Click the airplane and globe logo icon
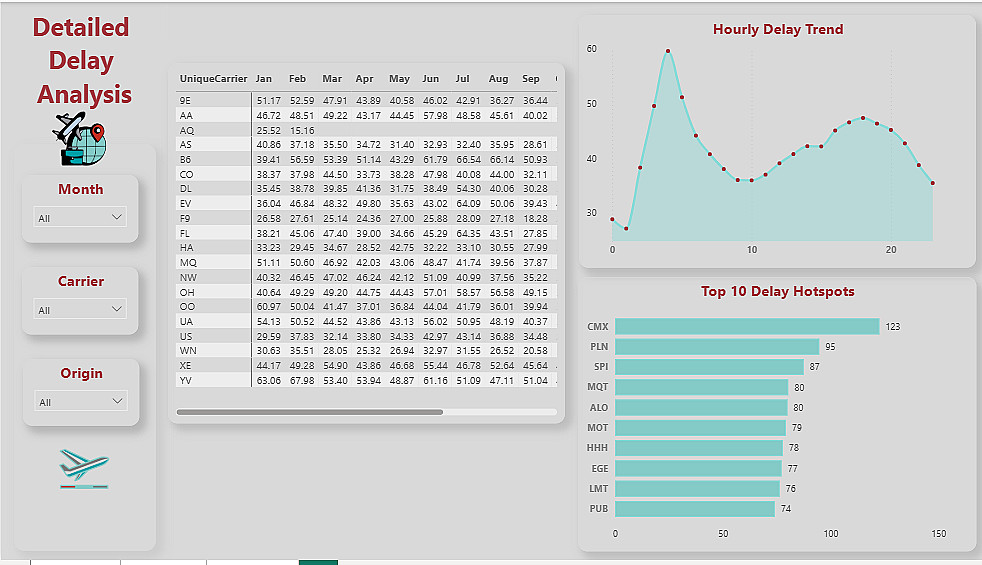The width and height of the screenshot is (982, 565). coord(80,138)
